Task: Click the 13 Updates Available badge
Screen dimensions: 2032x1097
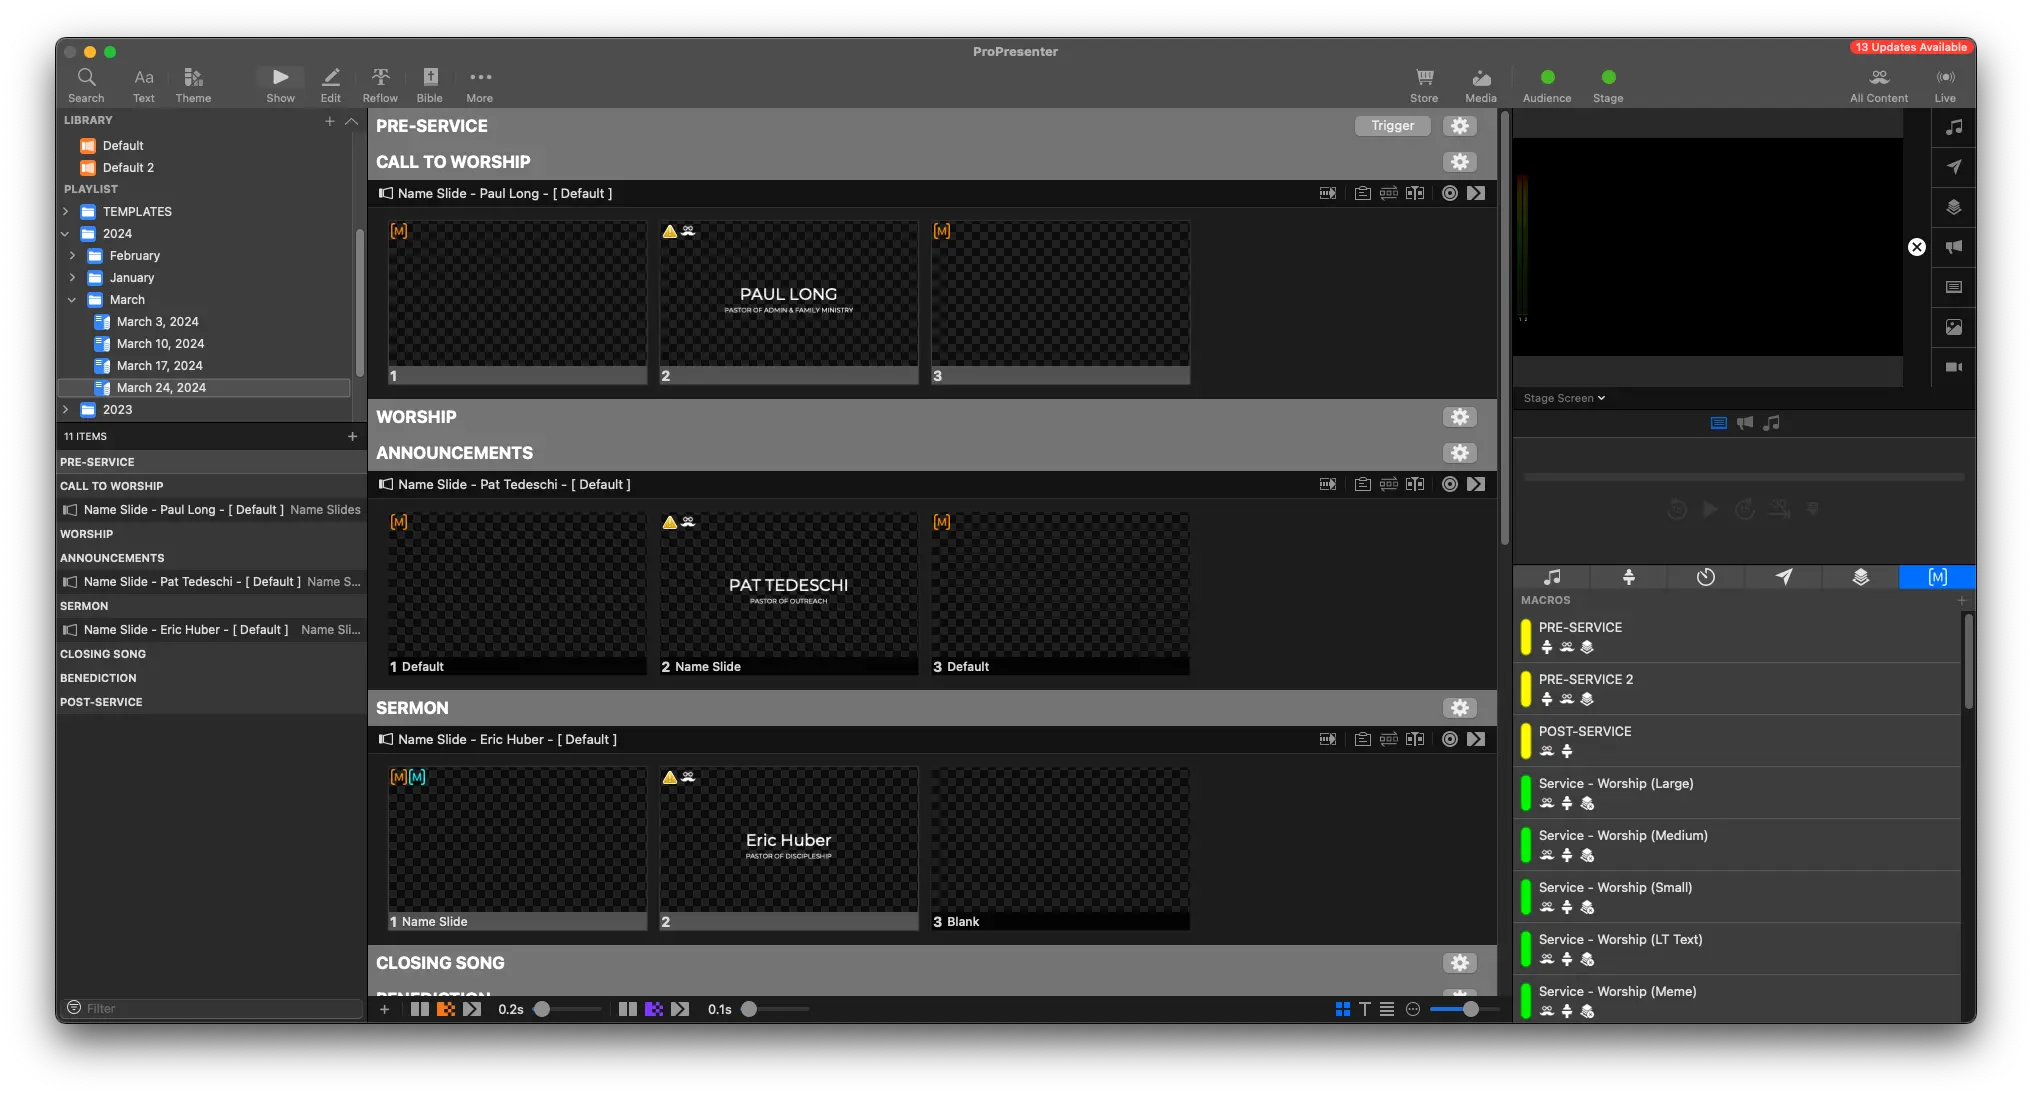Action: click(1910, 47)
